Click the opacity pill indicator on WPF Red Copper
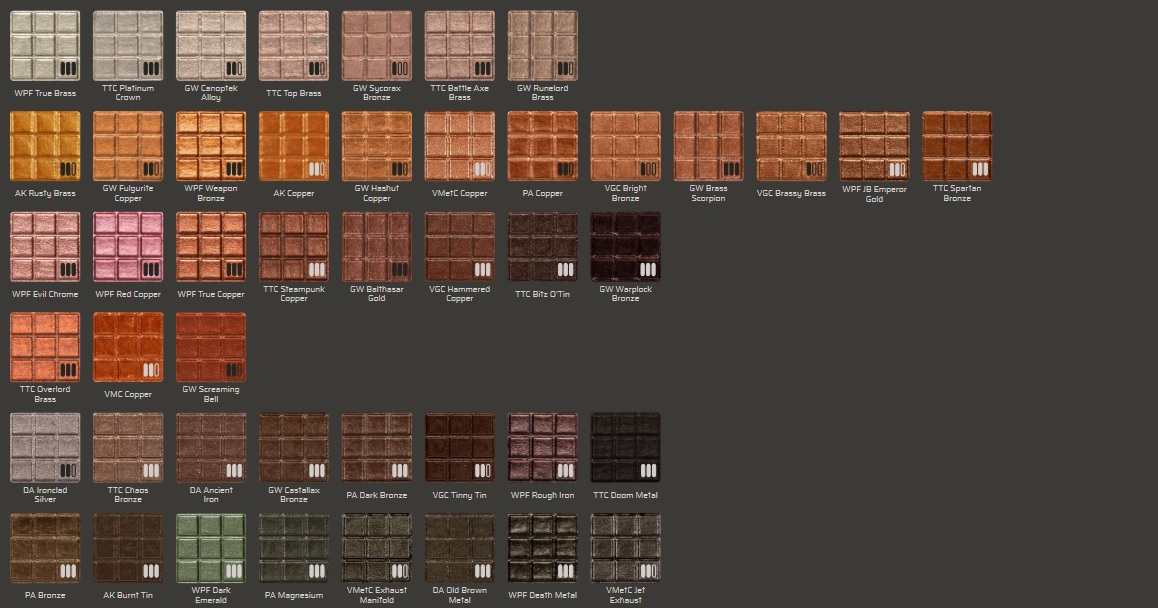Image resolution: width=1158 pixels, height=608 pixels. 151,270
